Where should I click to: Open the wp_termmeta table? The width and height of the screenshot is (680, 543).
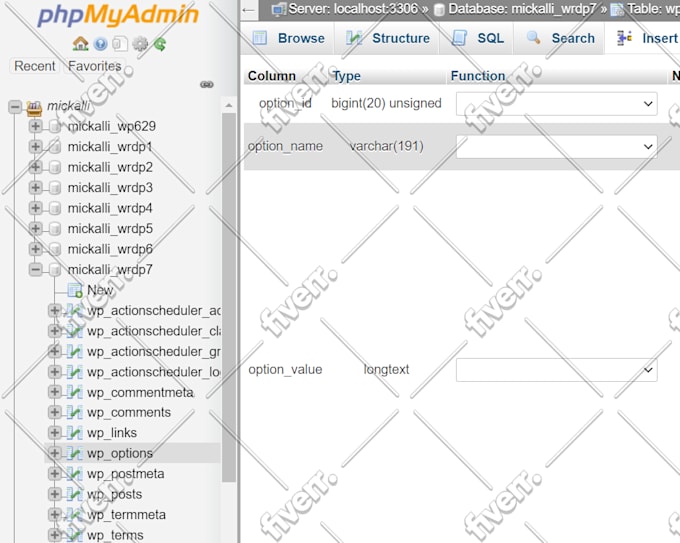[126, 515]
